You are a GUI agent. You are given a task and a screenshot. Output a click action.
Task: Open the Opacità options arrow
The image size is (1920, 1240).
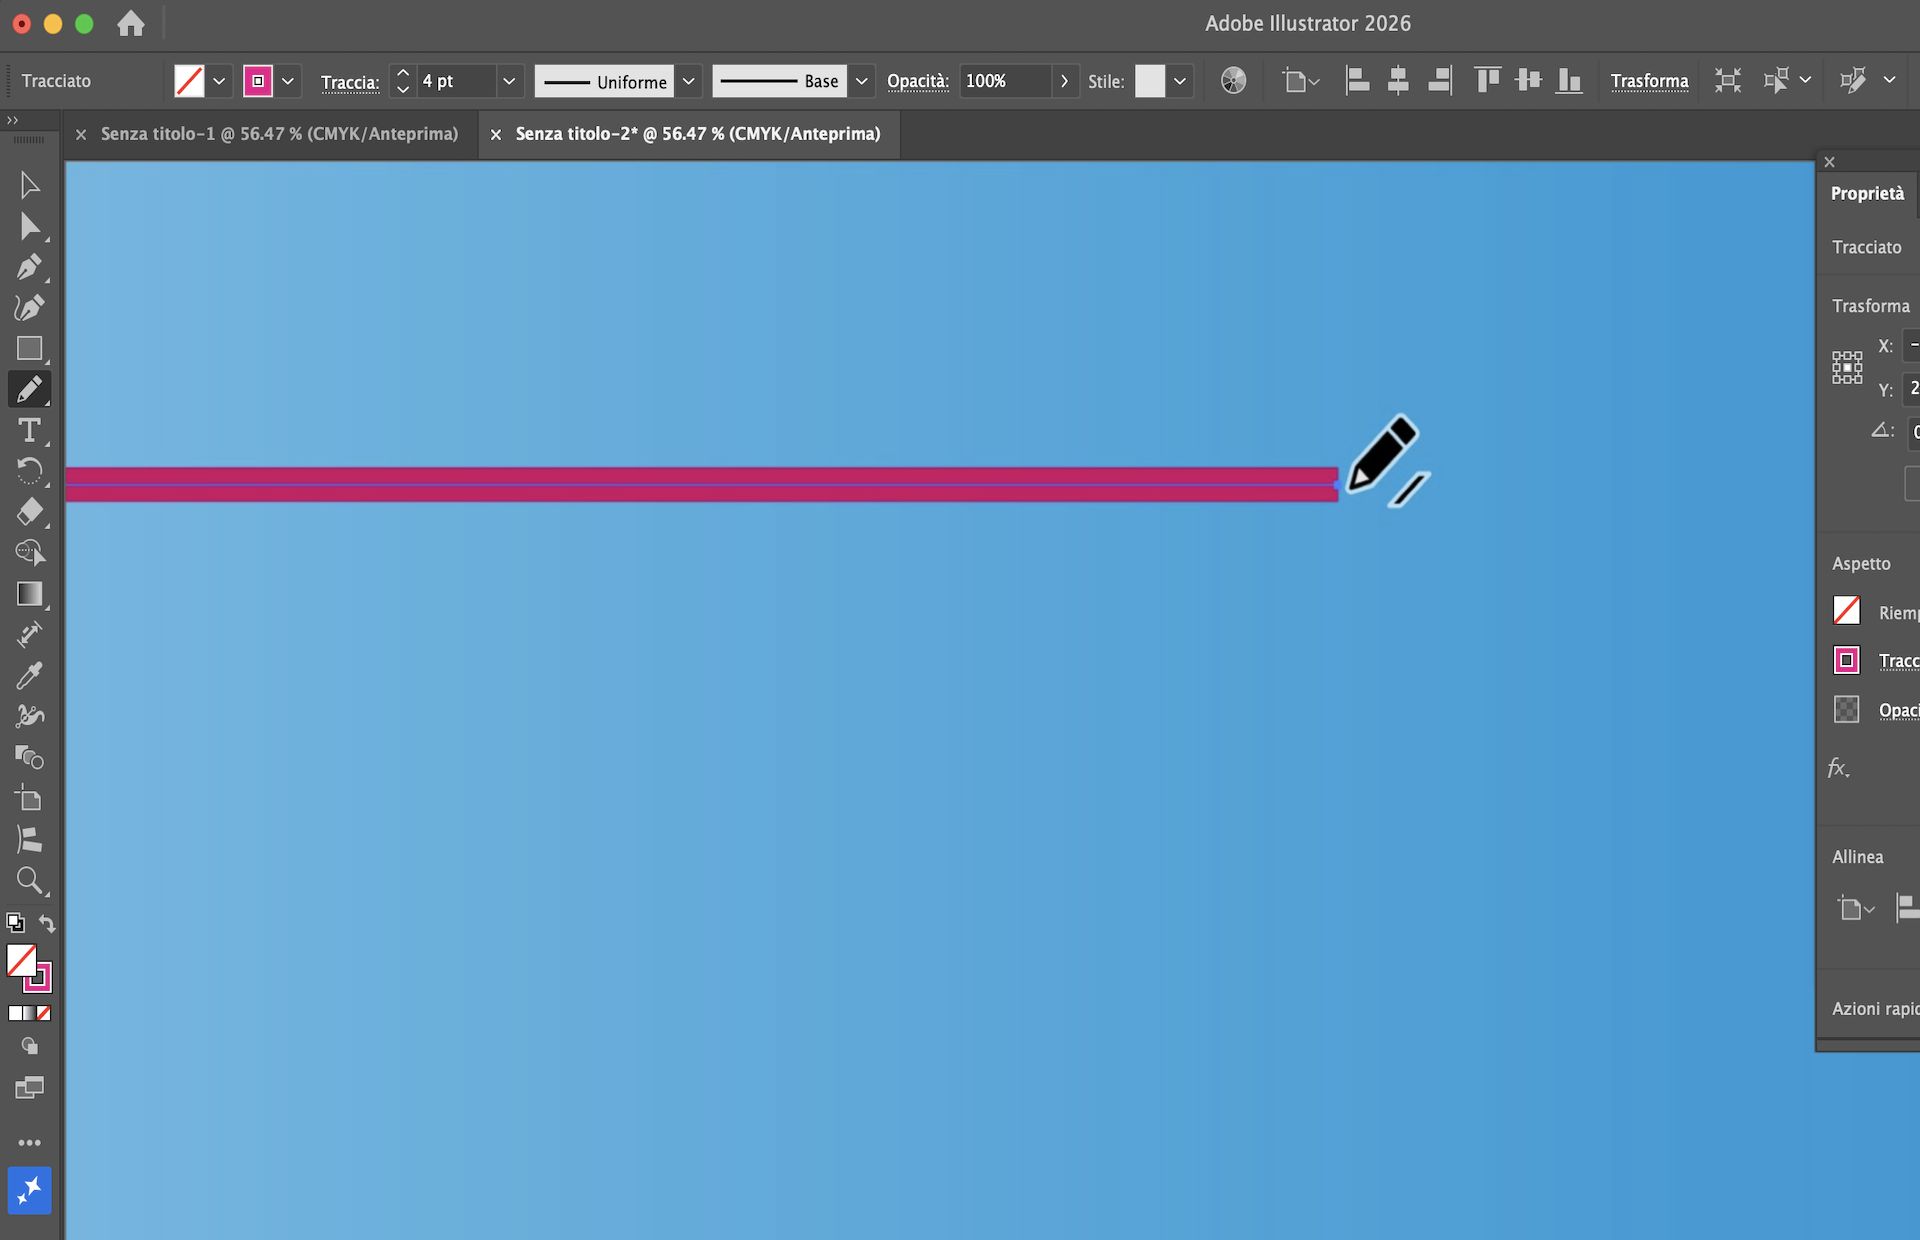pyautogui.click(x=1064, y=81)
